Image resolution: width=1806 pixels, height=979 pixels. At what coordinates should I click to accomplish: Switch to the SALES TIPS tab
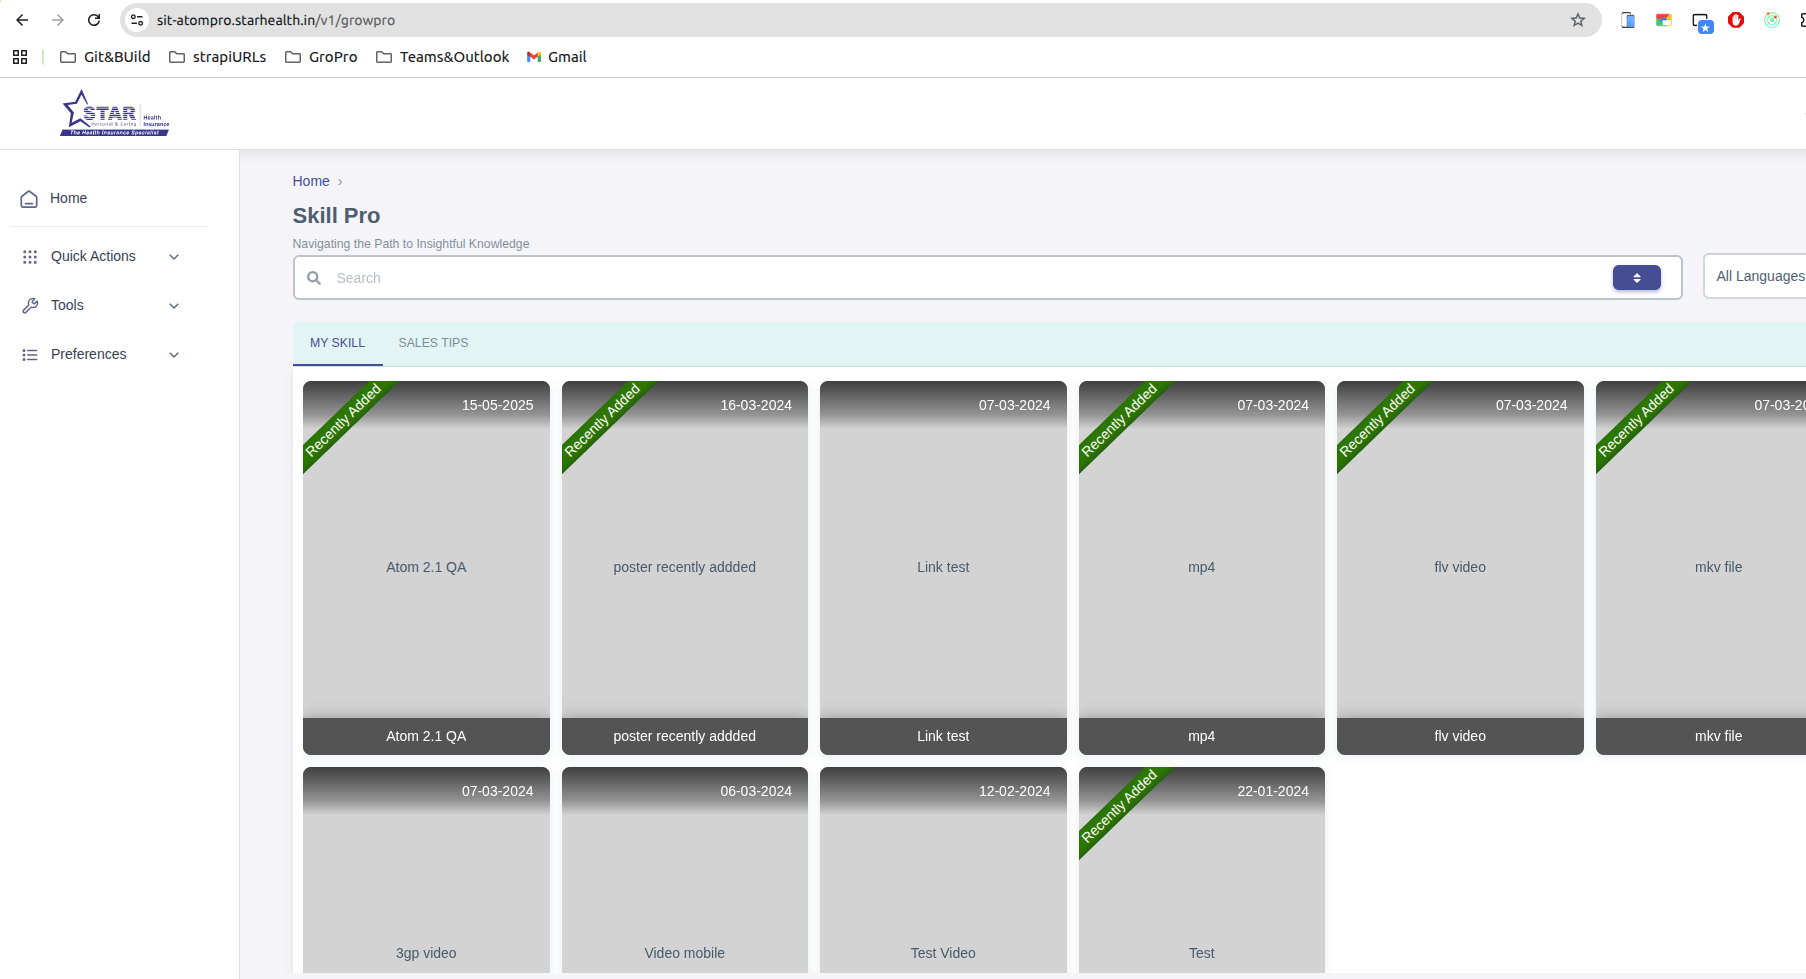[433, 343]
